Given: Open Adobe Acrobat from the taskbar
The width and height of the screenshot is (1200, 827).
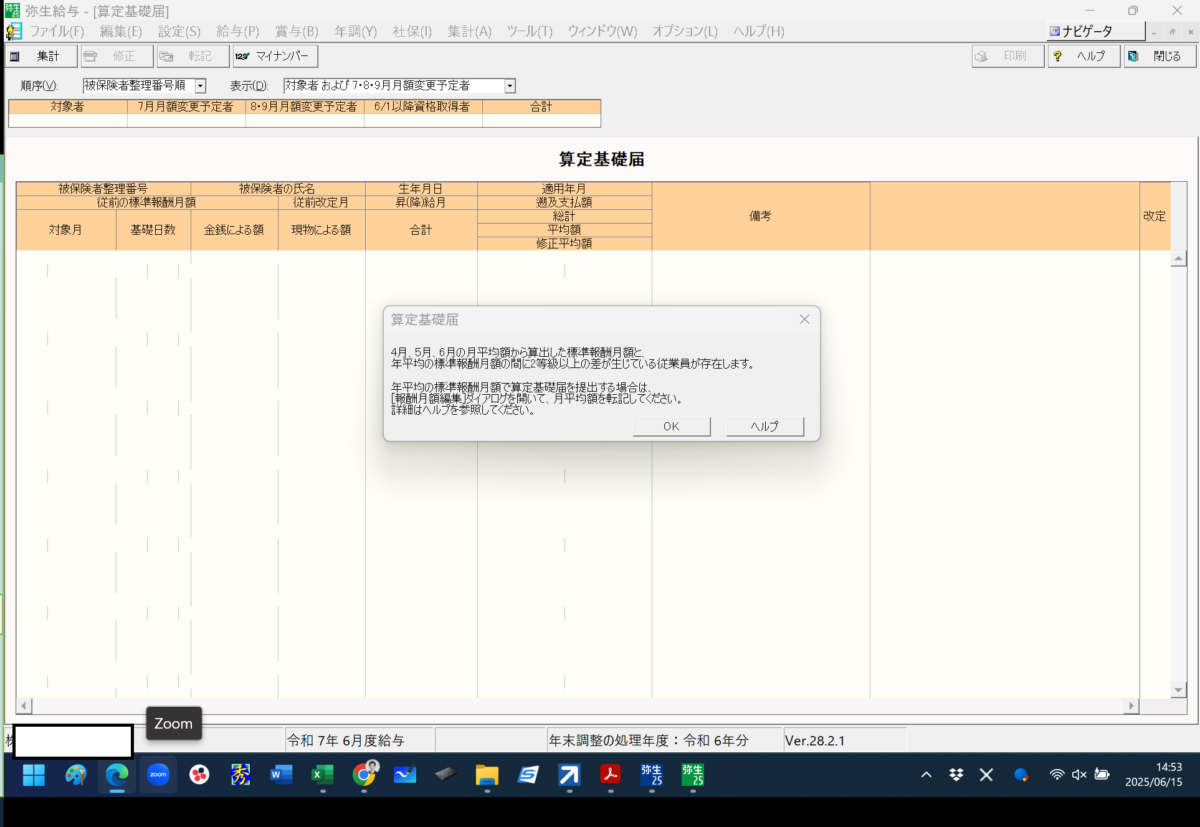Looking at the screenshot, I should [610, 775].
